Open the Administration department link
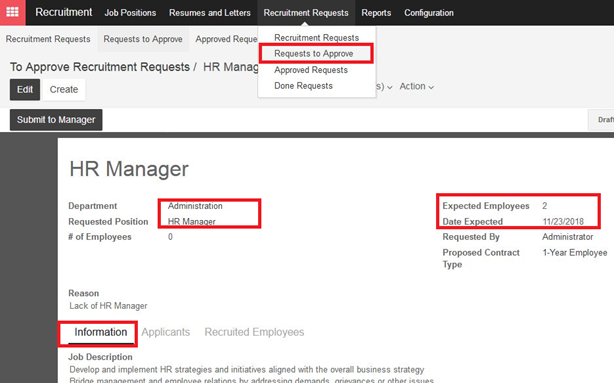This screenshot has height=383, width=614. tap(195, 206)
